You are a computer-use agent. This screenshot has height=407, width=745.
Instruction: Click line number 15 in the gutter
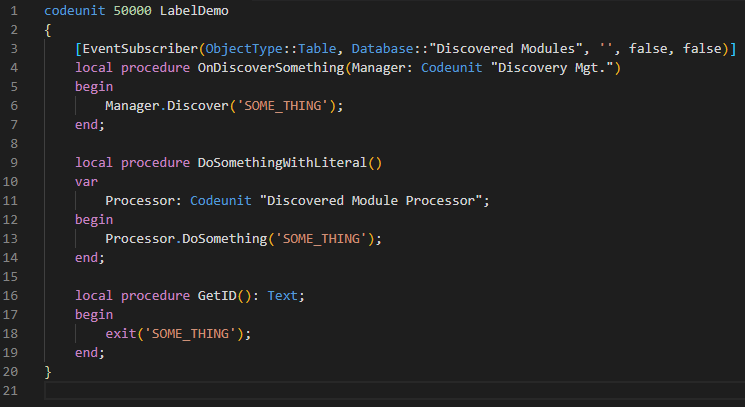click(10, 276)
